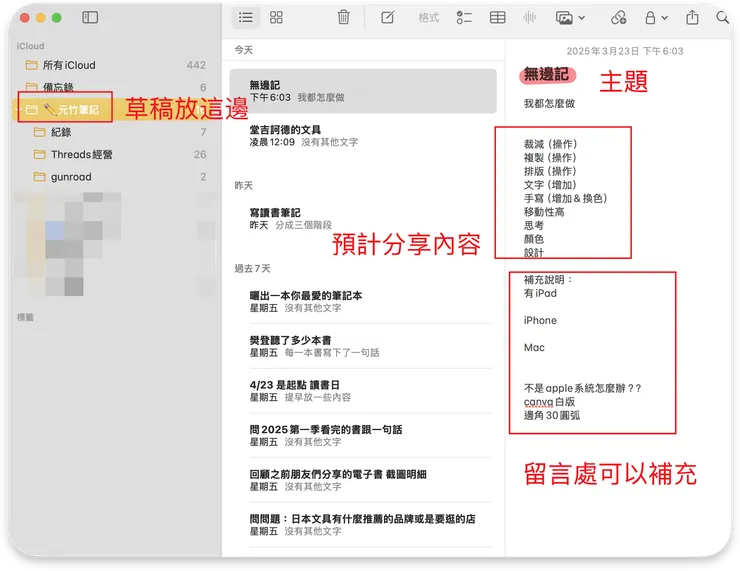
Task: Open the photo media icon
Action: (x=564, y=18)
